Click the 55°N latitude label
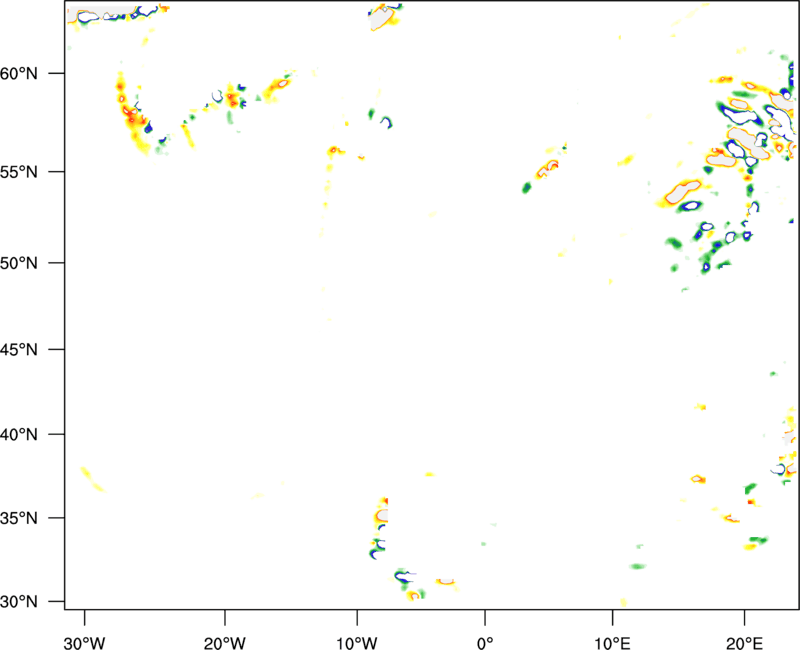Viewport: 800px width, 650px height. tap(19, 172)
